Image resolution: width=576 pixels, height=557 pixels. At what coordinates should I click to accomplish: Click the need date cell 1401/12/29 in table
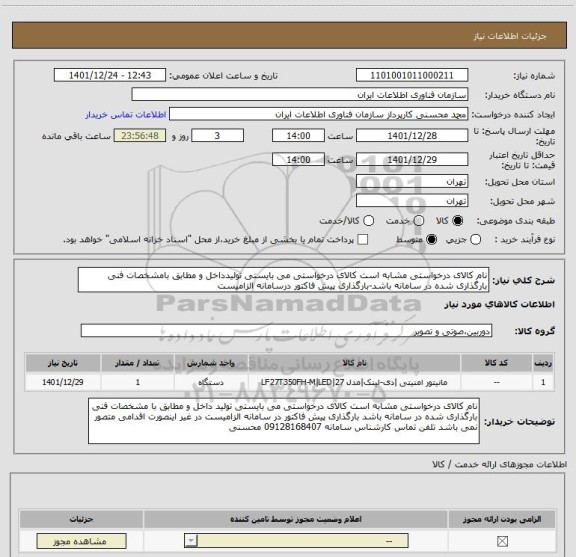(x=63, y=382)
